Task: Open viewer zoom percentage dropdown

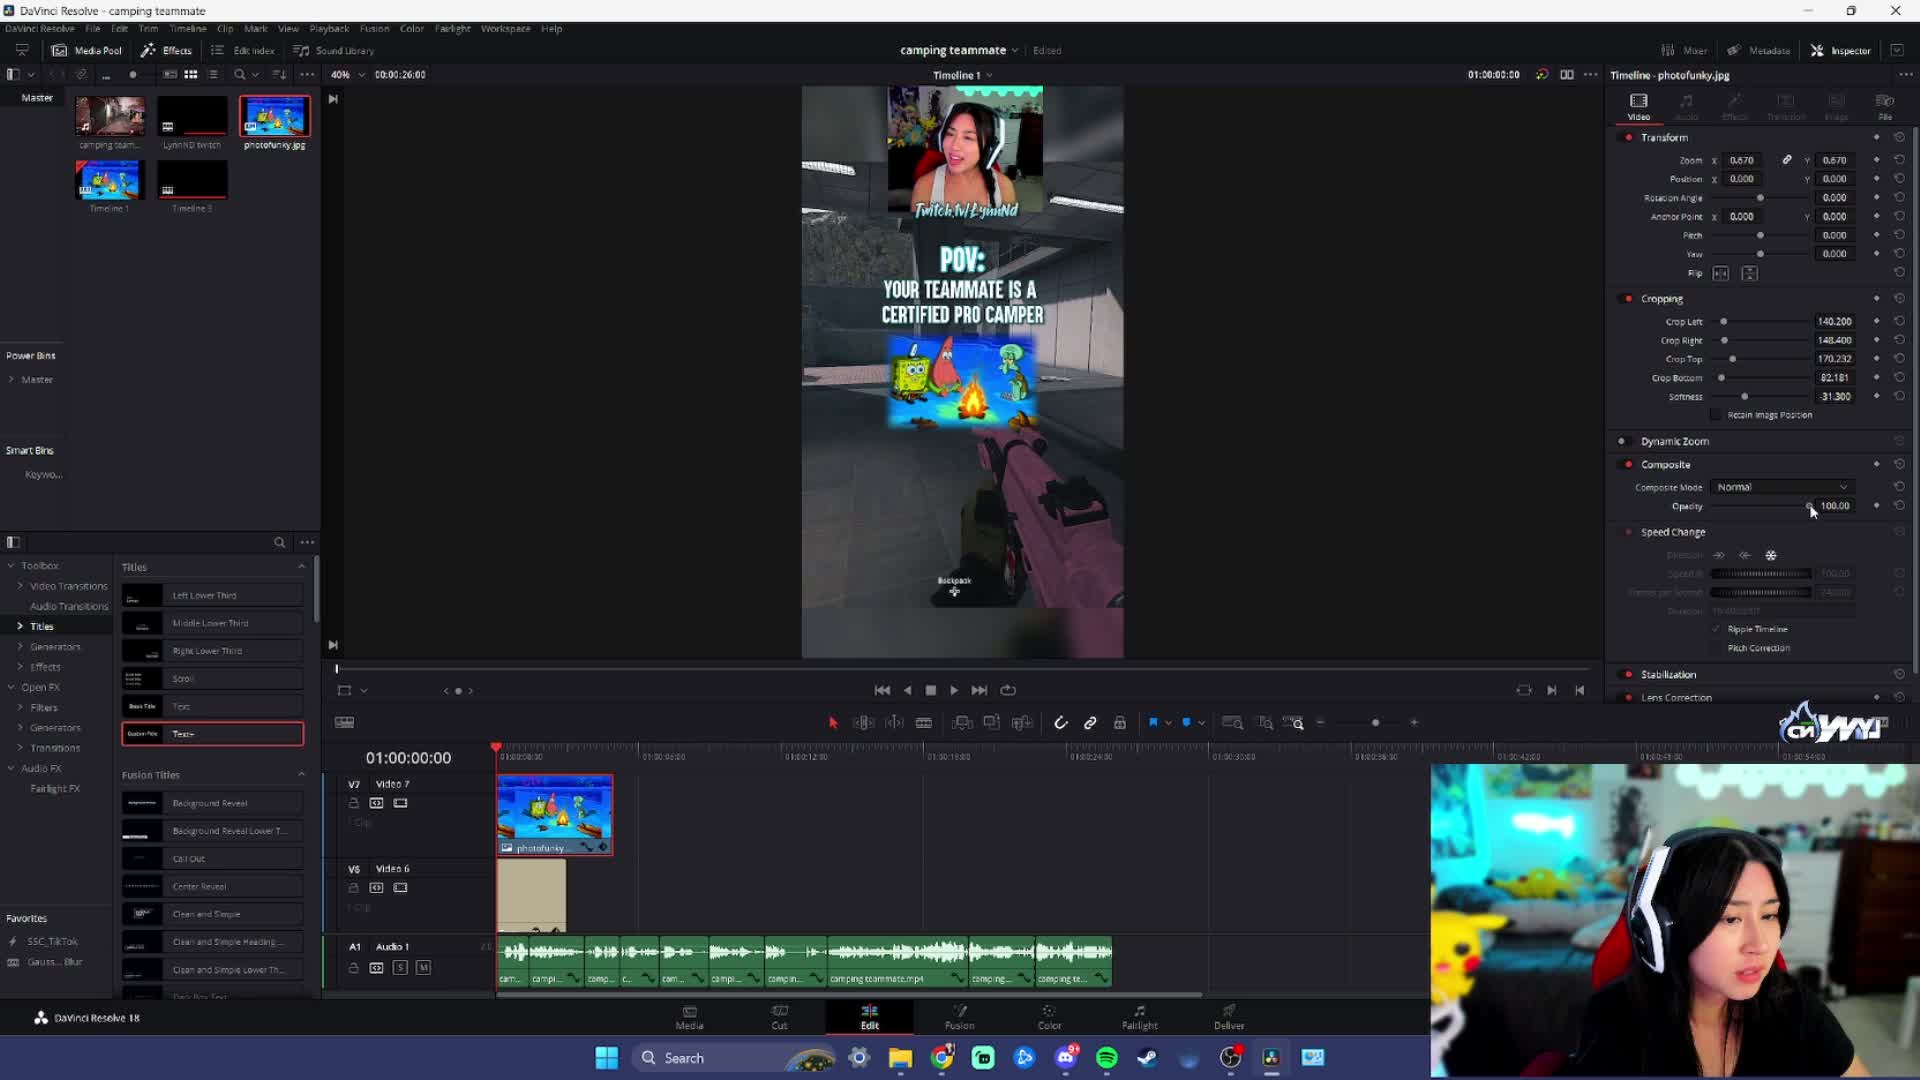Action: pos(347,74)
